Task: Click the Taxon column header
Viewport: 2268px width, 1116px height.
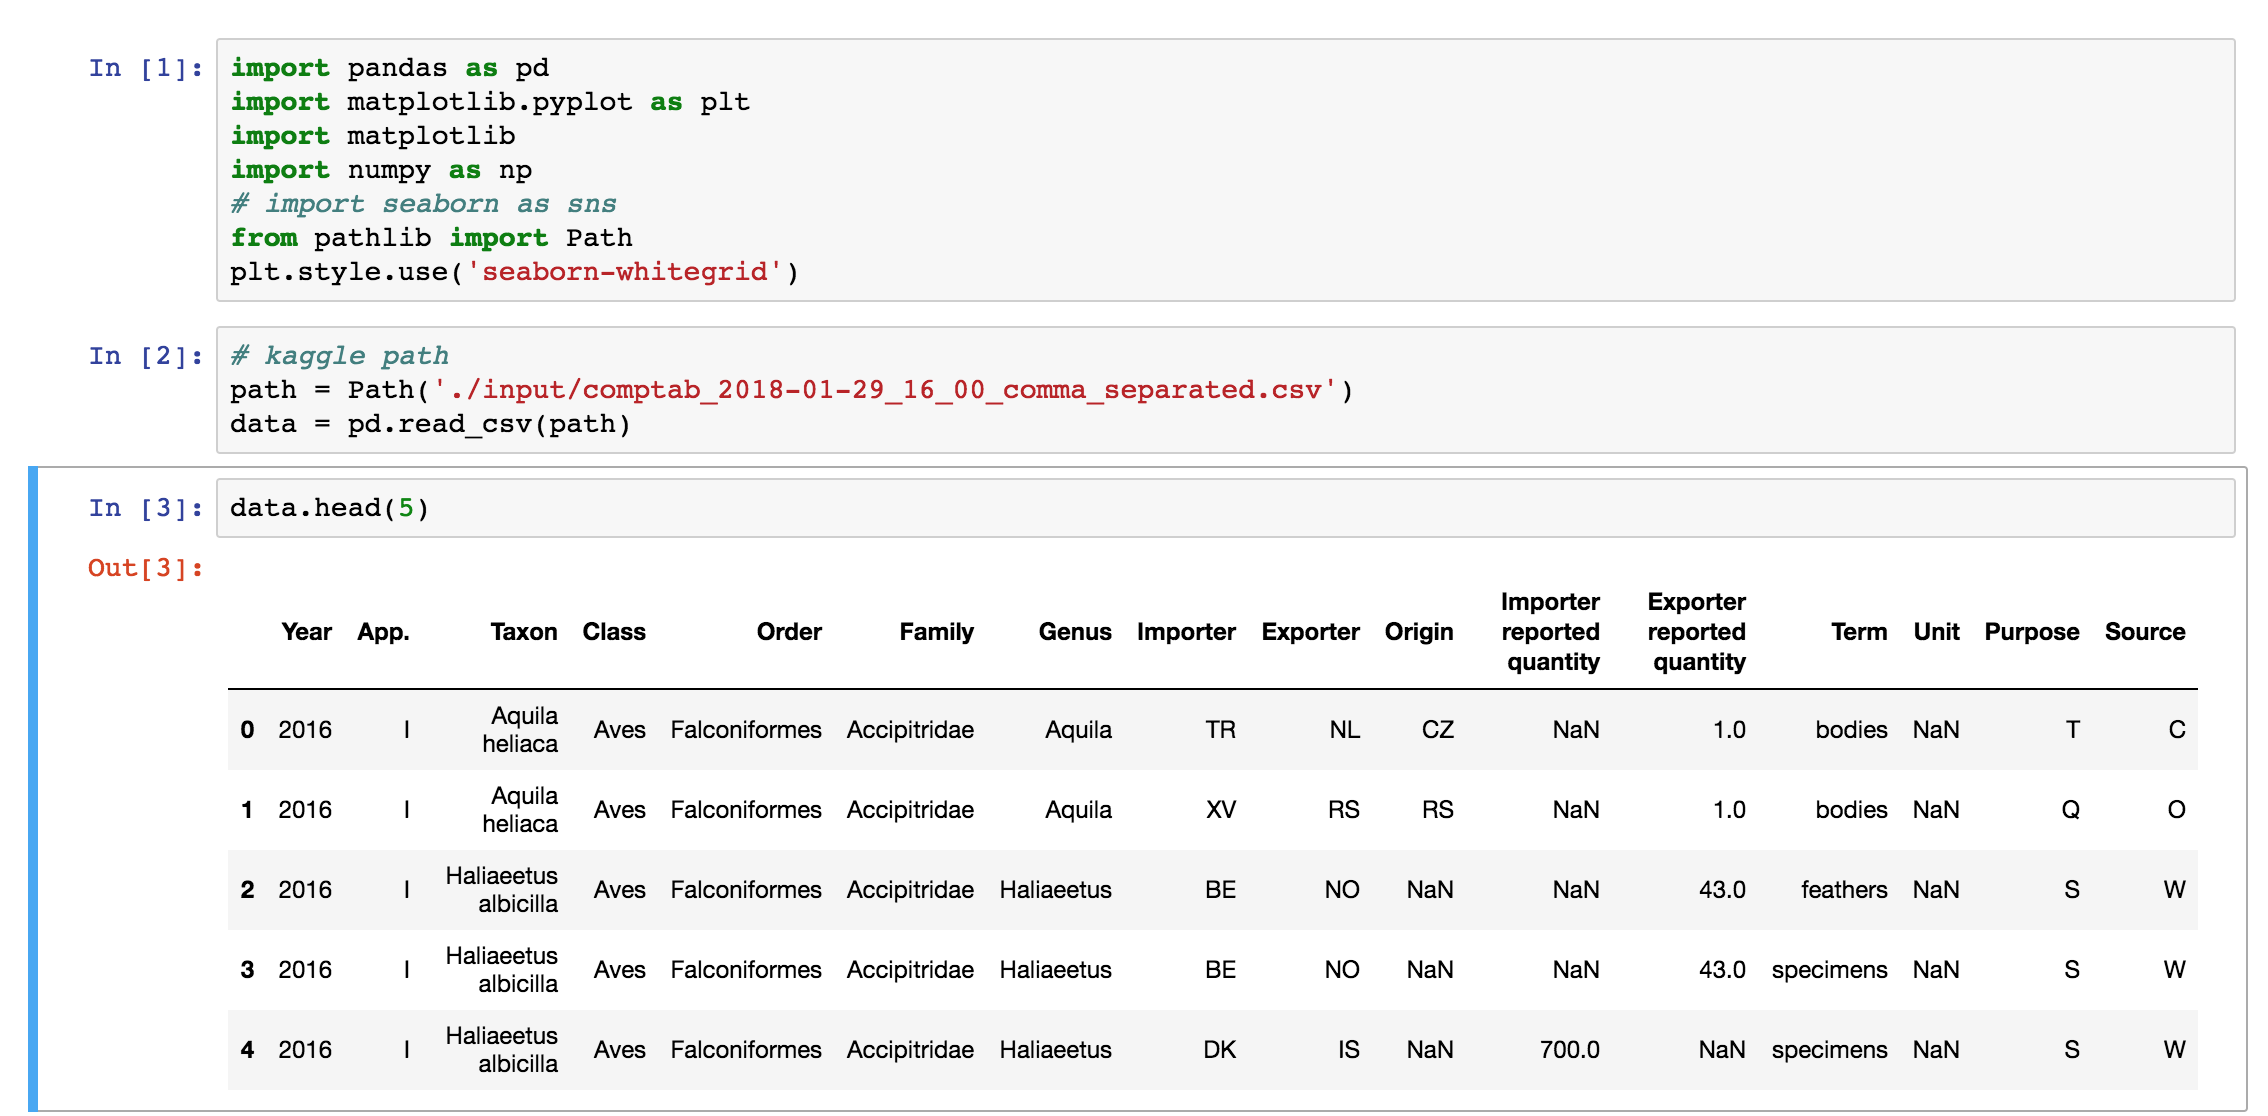Action: 523,632
